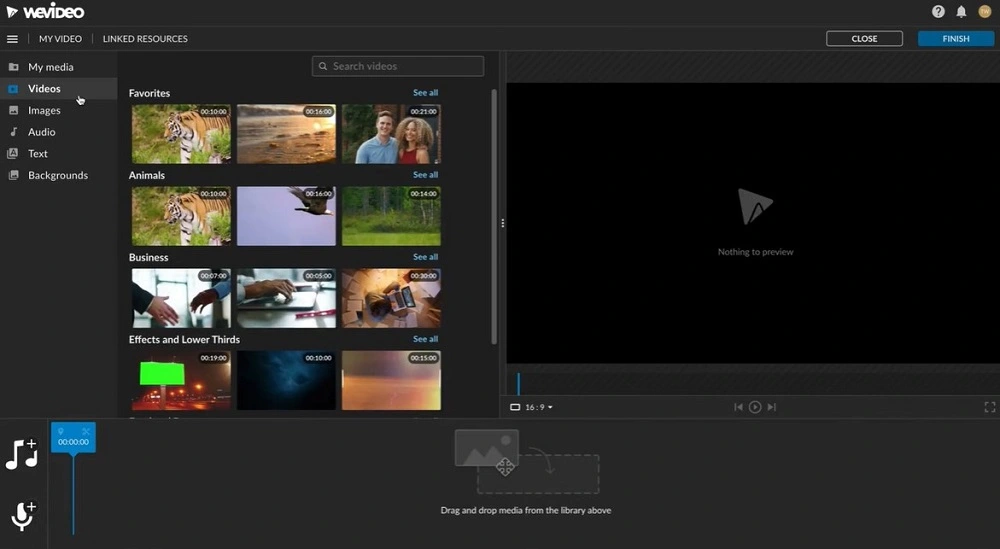Select the Images tab in sidebar
Screen dimensions: 1000x549
[x=44, y=110]
